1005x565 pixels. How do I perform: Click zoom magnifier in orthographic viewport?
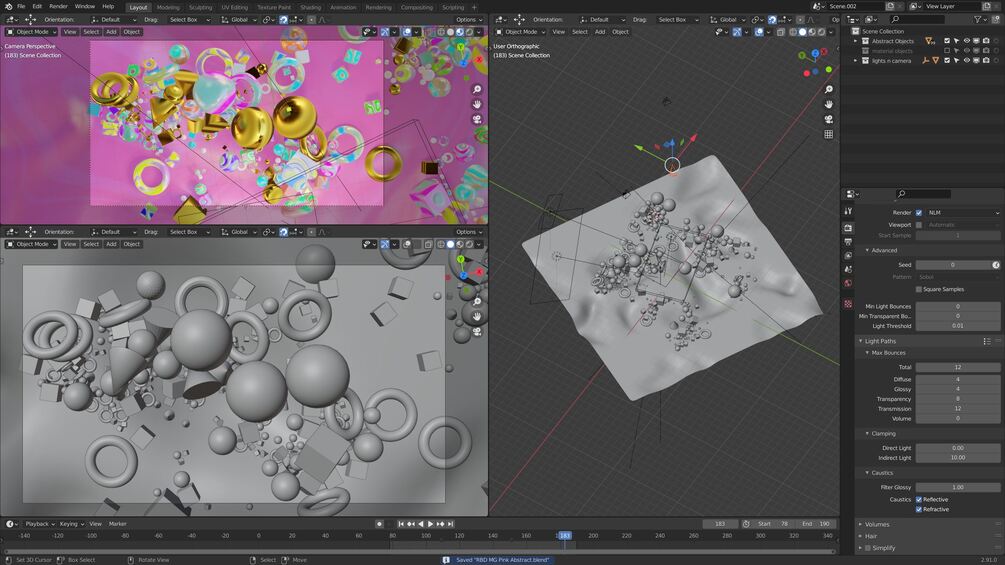pos(829,89)
